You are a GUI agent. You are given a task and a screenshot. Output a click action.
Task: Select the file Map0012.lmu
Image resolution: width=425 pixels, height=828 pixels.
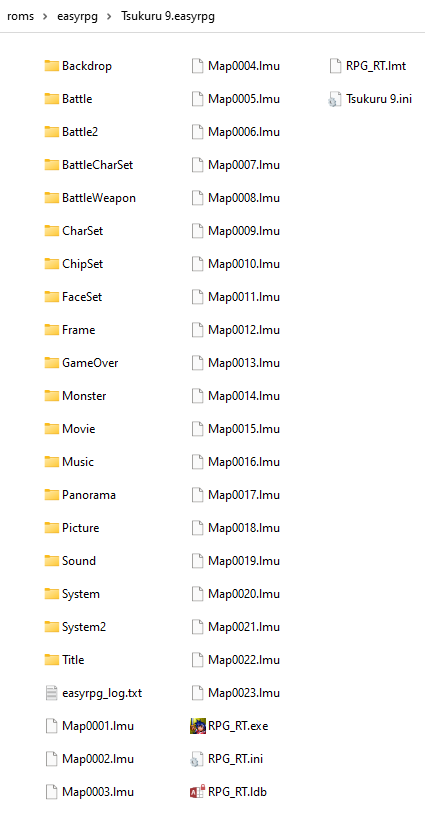click(235, 330)
